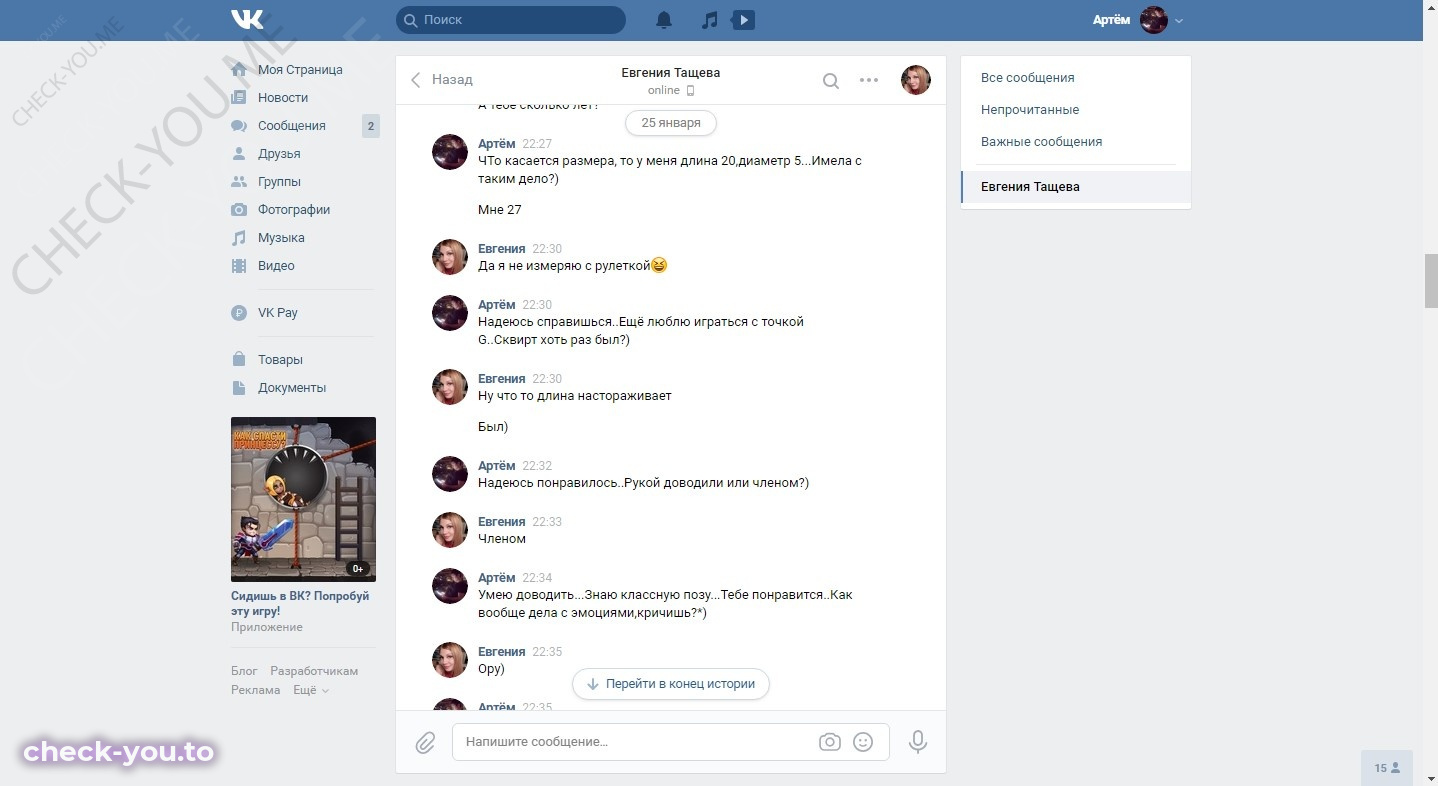Go to Моя Страница
This screenshot has height=786, width=1438.
(300, 70)
